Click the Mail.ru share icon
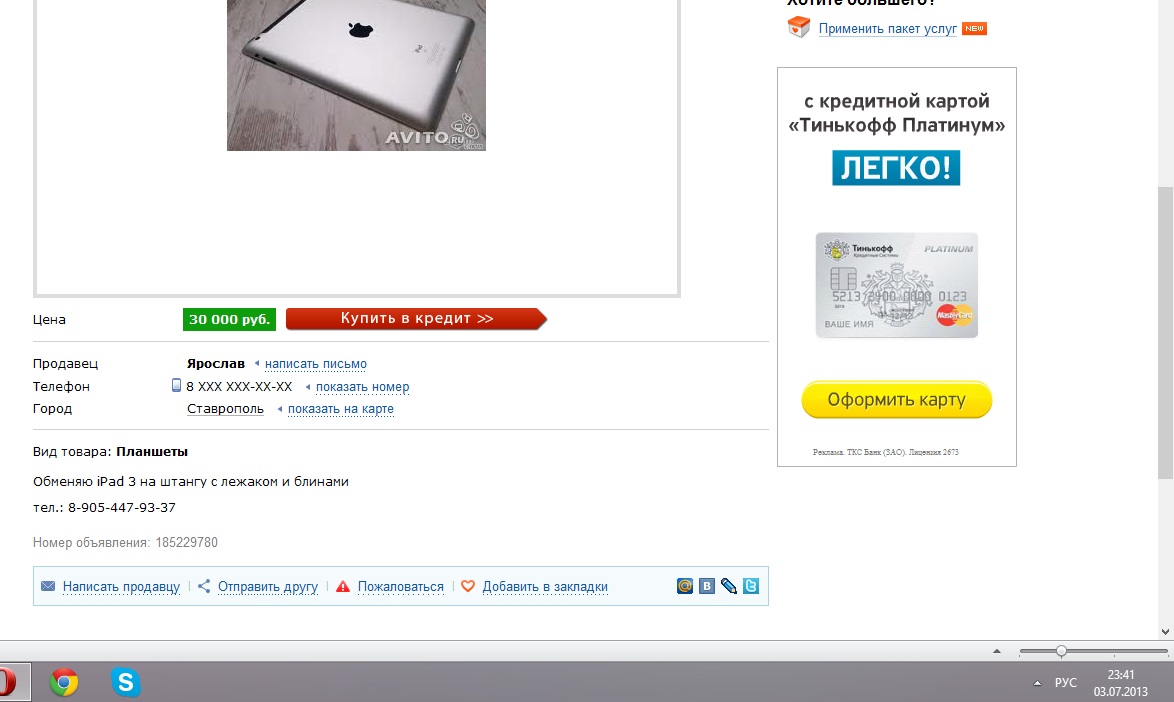The width and height of the screenshot is (1174, 702). pyautogui.click(x=684, y=586)
